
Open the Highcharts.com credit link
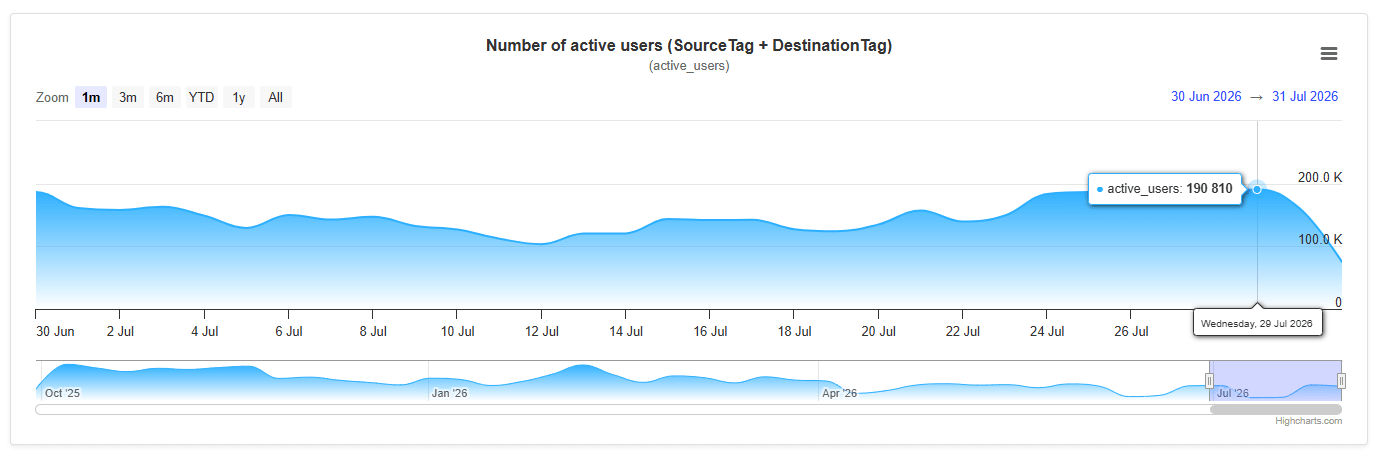click(1308, 421)
